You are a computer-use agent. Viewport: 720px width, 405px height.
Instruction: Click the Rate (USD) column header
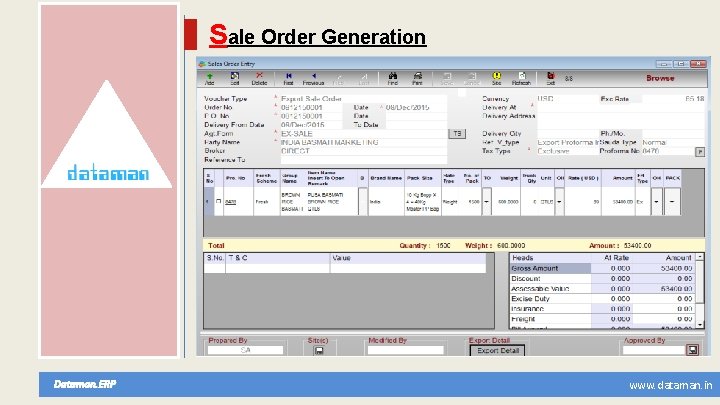583,178
